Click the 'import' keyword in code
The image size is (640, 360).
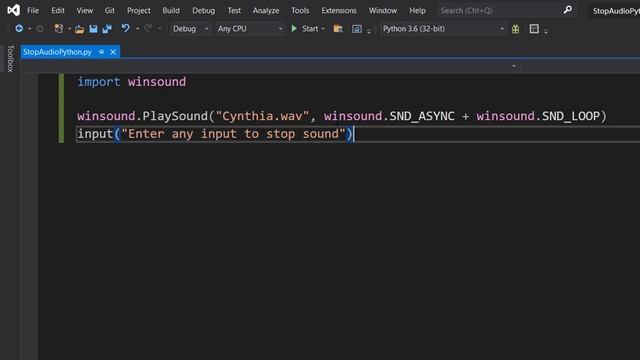99,82
